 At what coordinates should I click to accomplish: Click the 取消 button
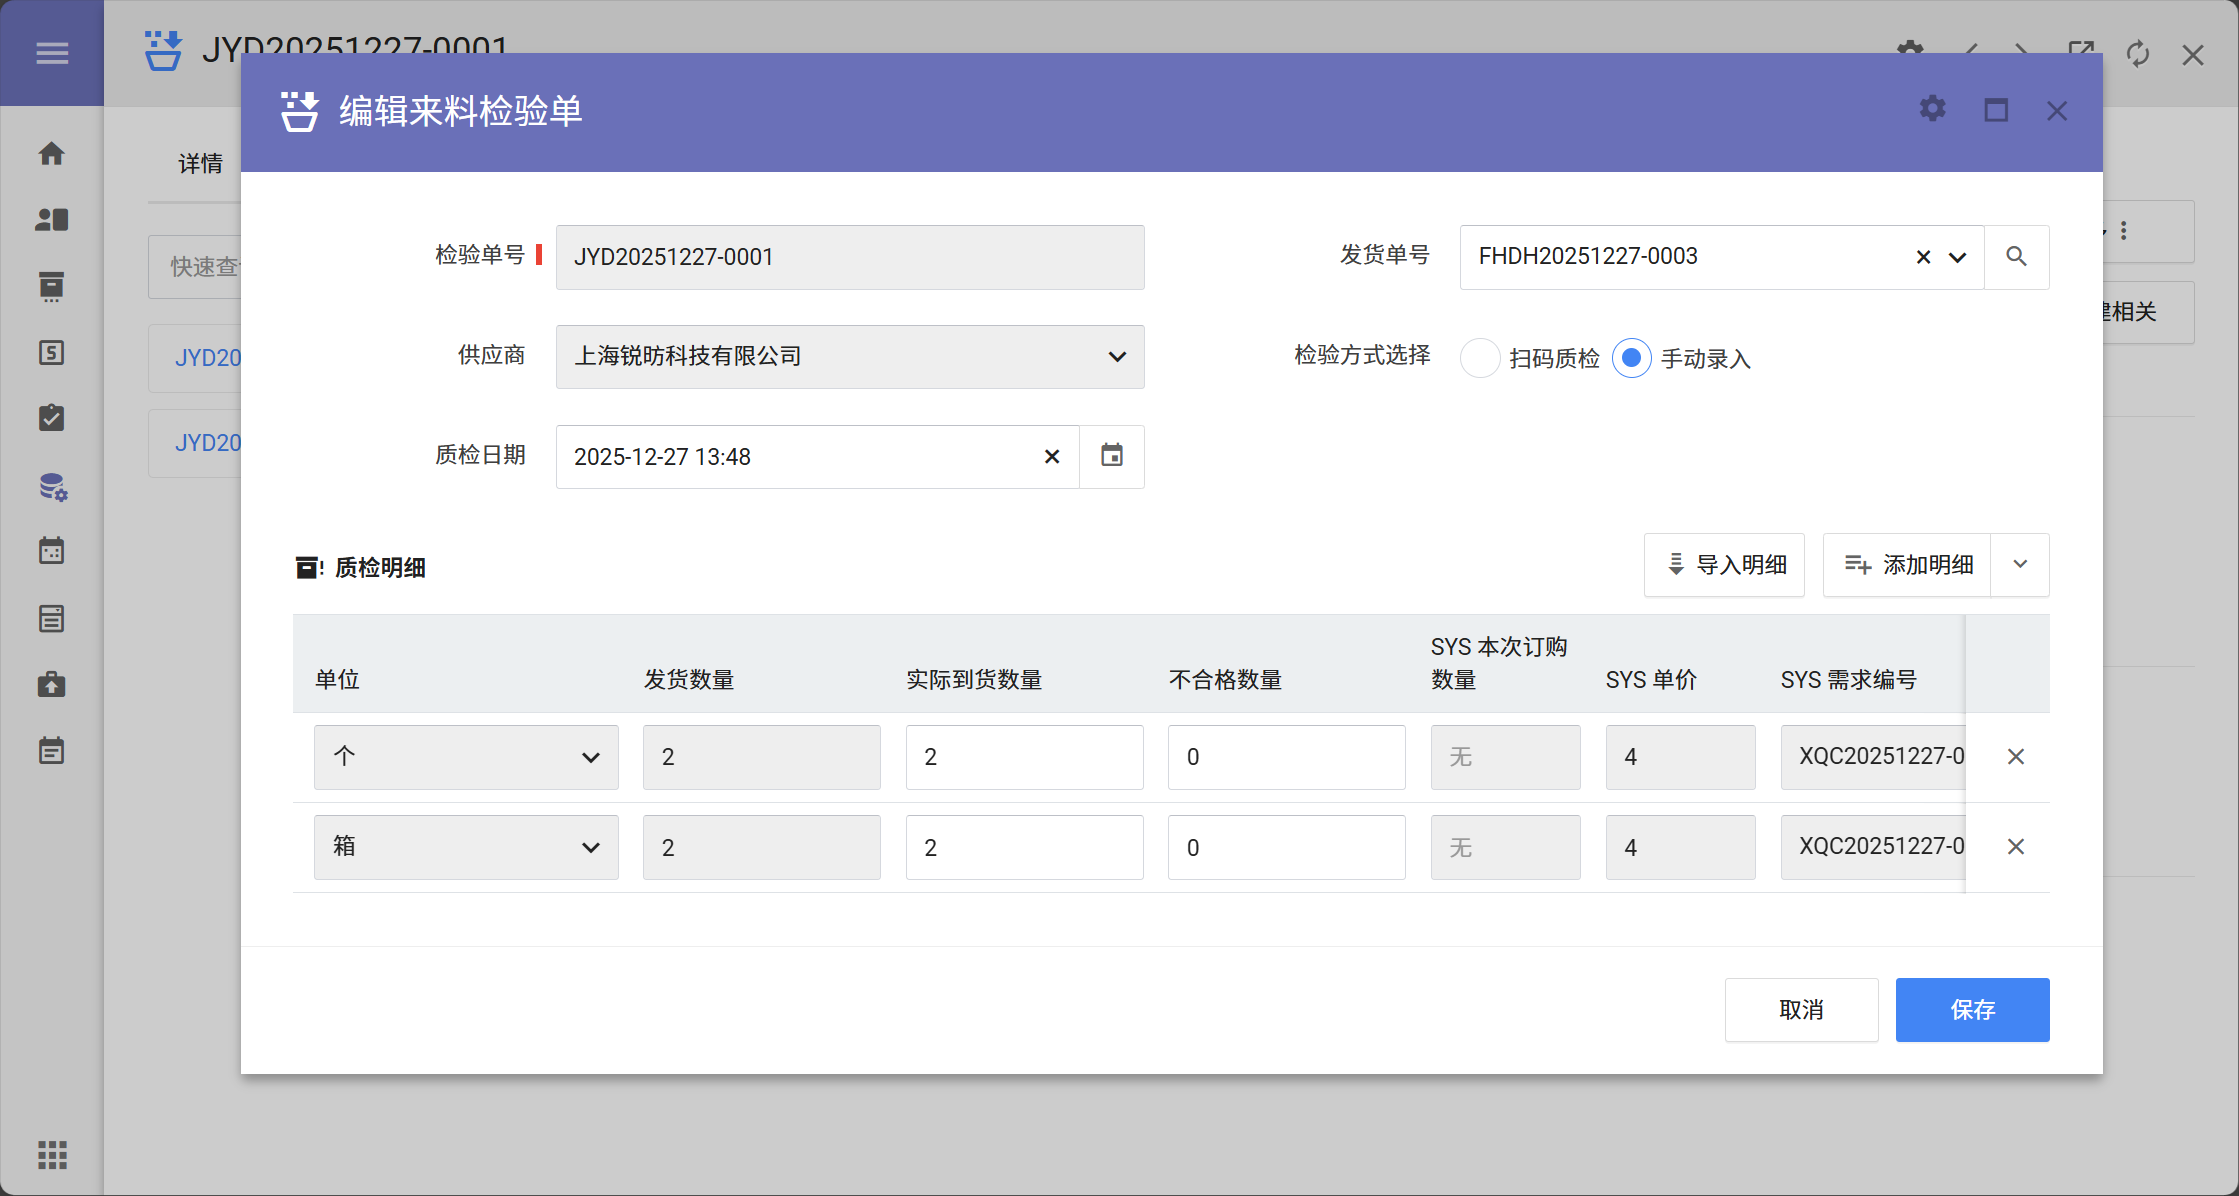click(x=1800, y=1010)
